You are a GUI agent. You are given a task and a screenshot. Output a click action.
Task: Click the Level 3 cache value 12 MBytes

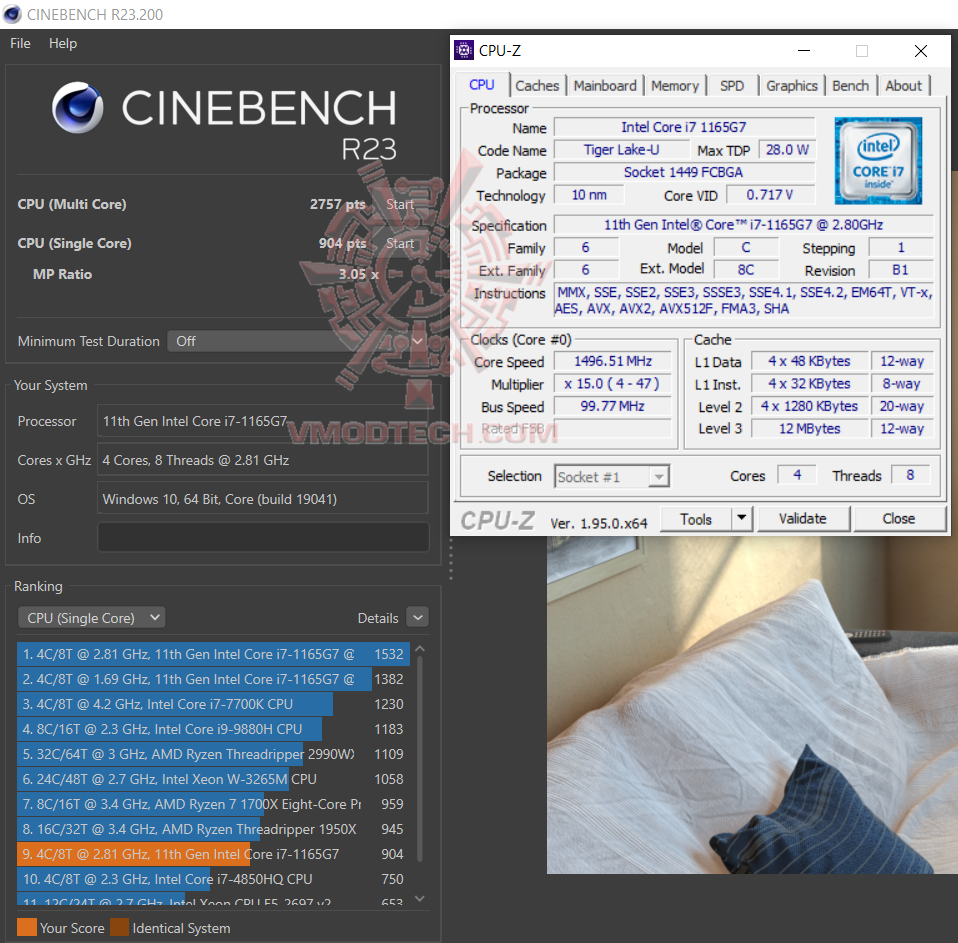810,429
